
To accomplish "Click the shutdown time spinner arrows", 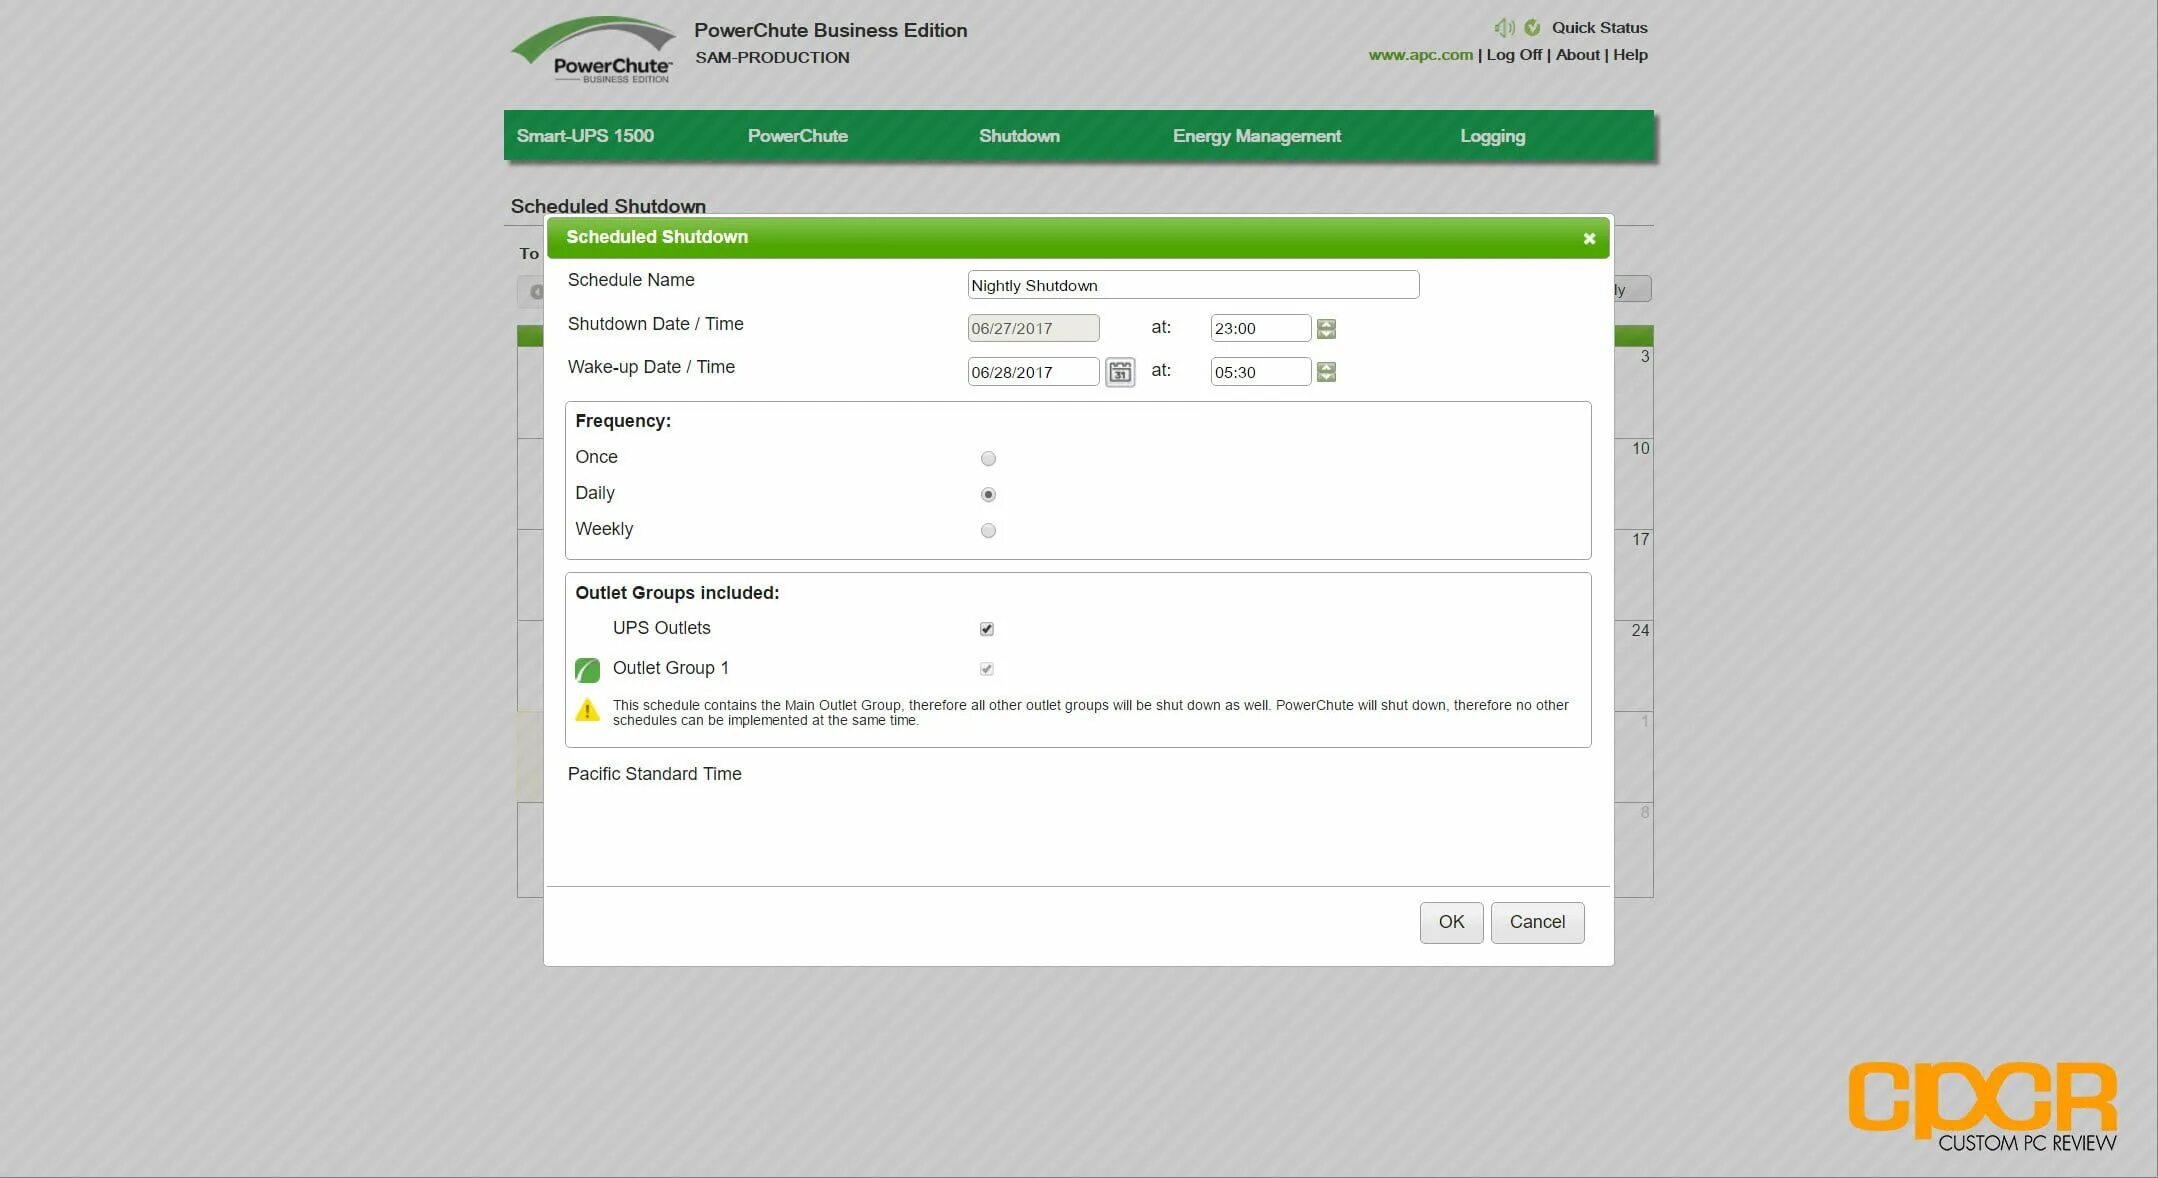I will click(x=1326, y=328).
